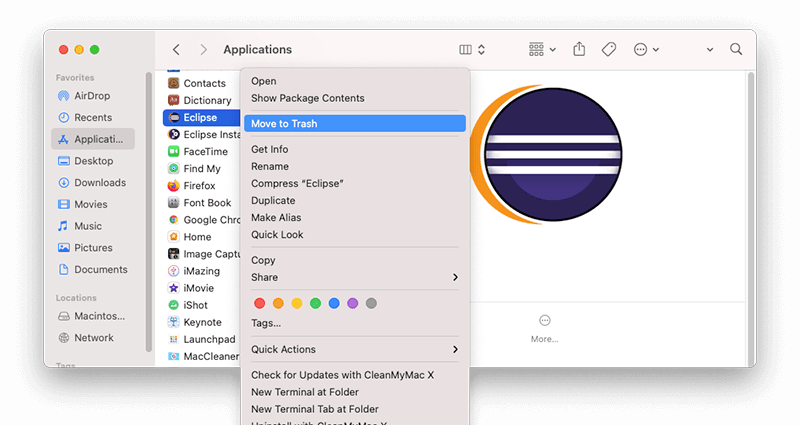
Task: Apply the gray tag color
Action: click(x=371, y=304)
